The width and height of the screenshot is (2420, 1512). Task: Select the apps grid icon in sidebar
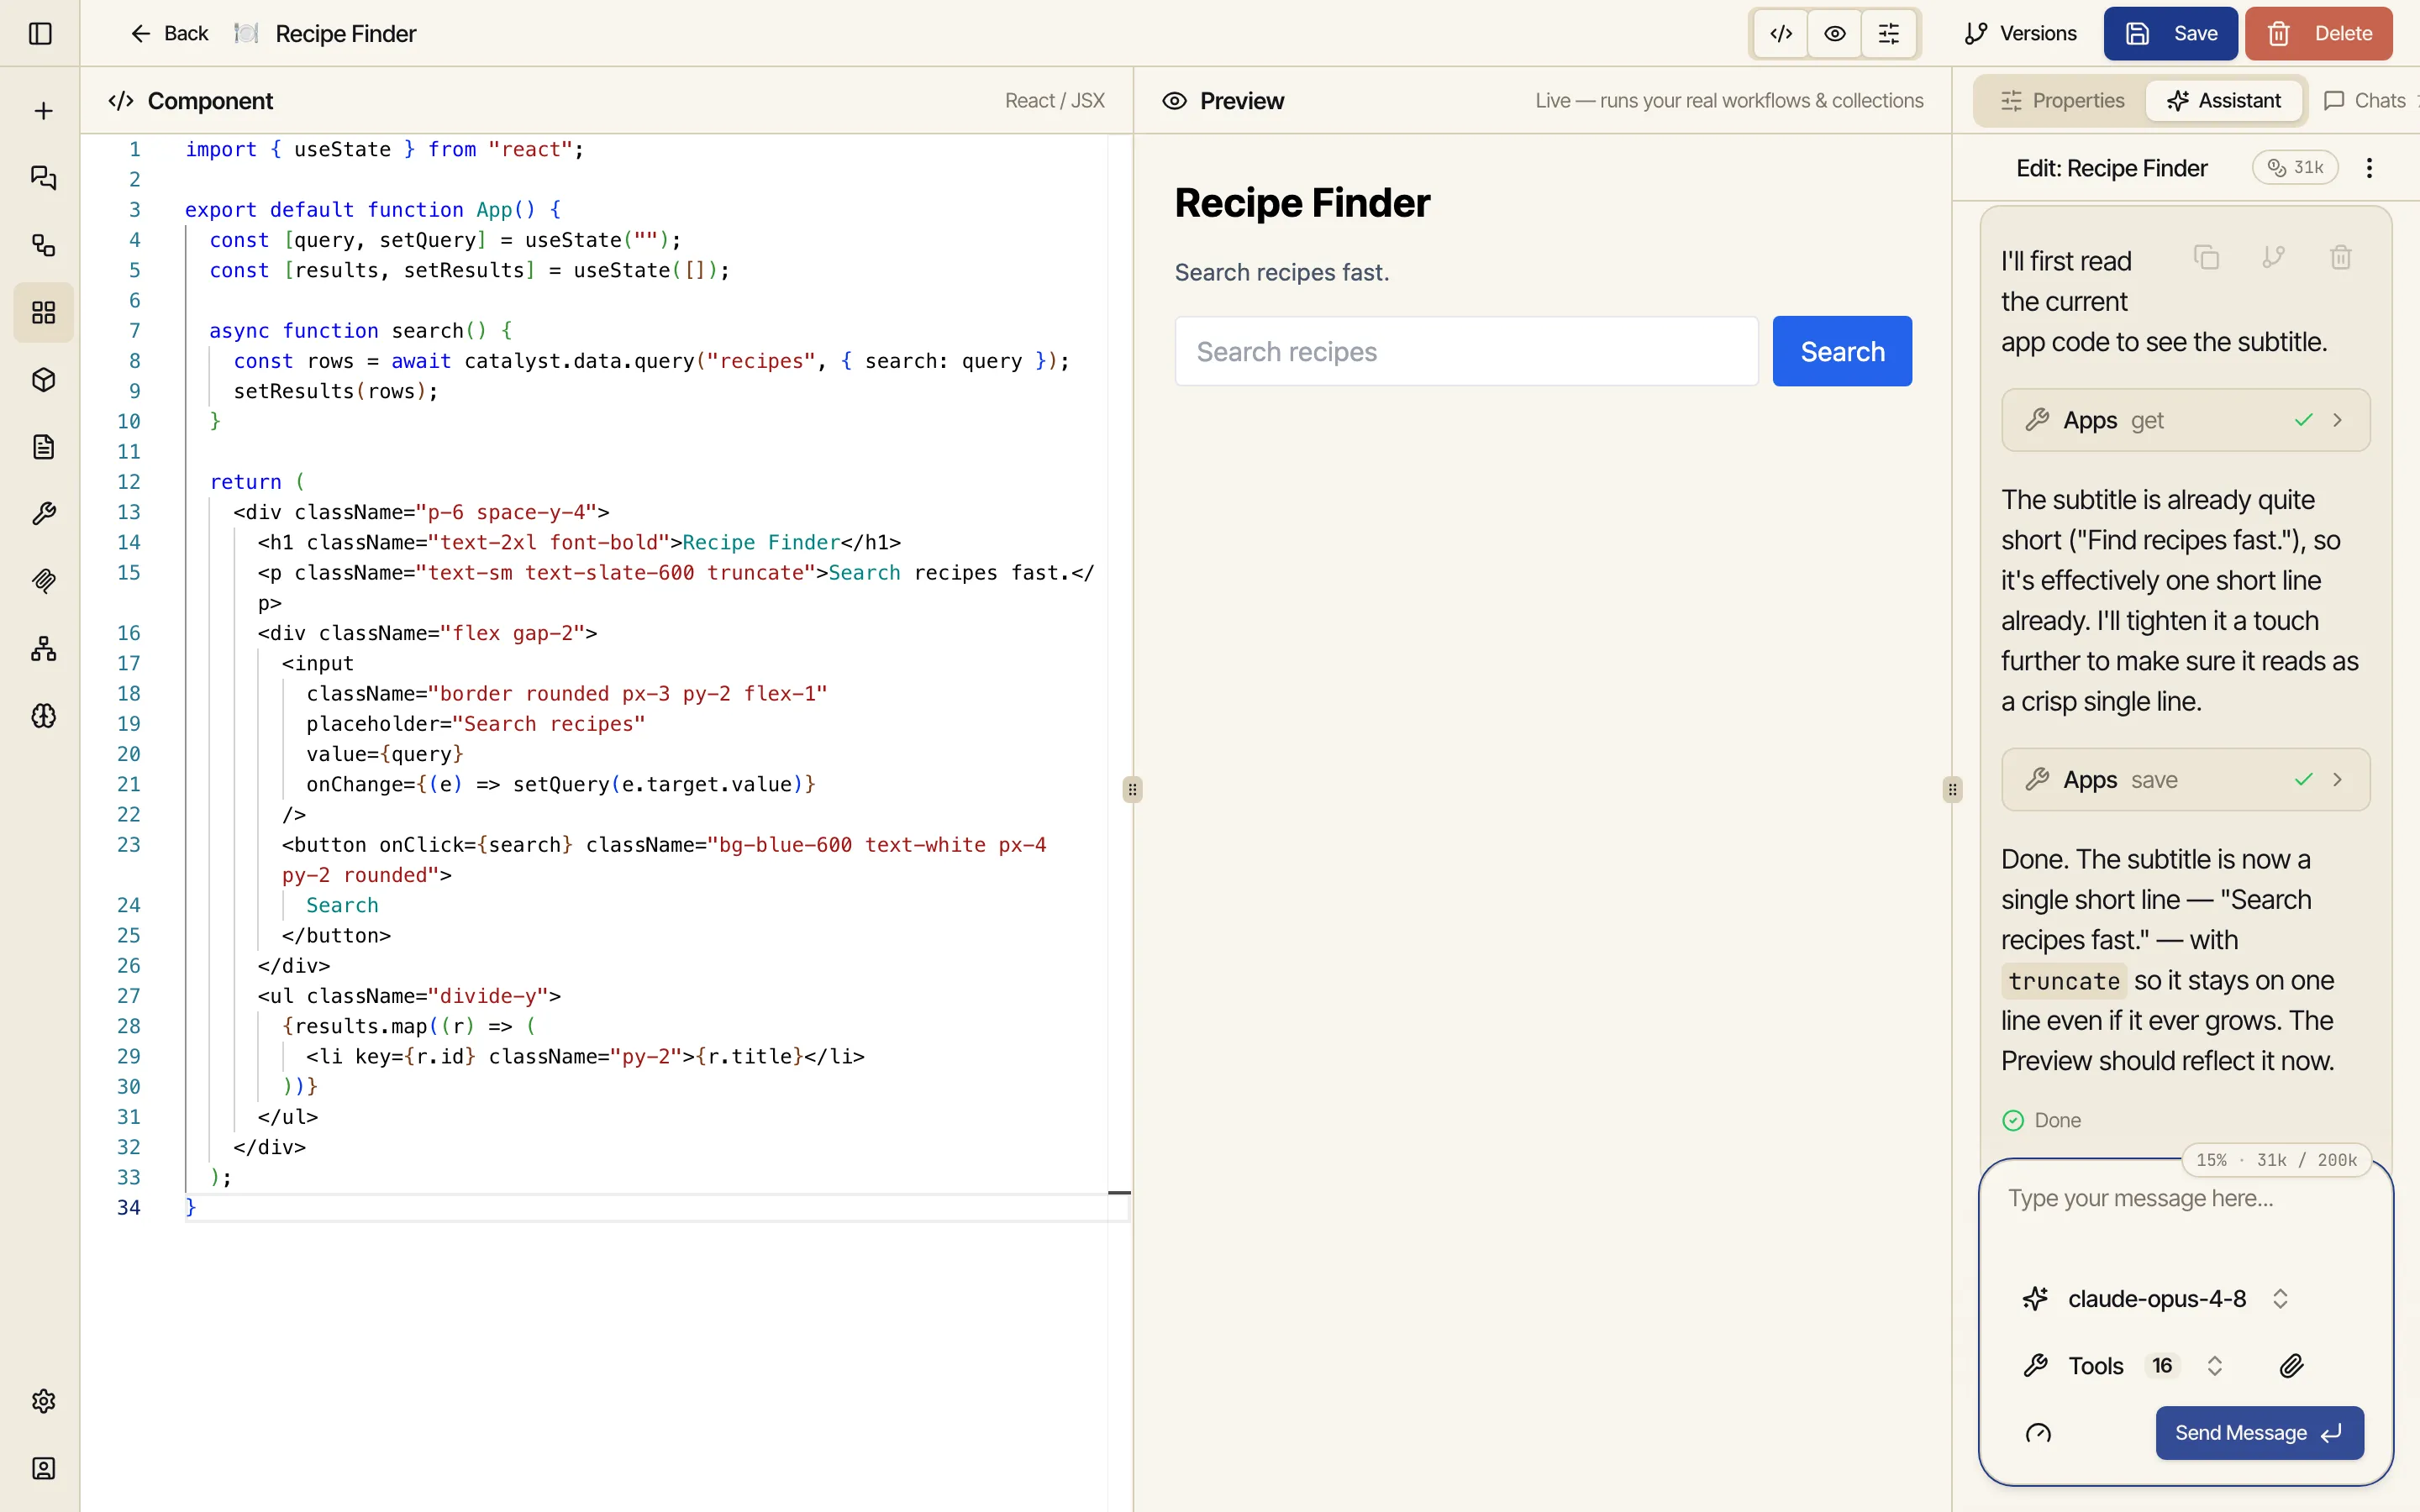pyautogui.click(x=43, y=312)
